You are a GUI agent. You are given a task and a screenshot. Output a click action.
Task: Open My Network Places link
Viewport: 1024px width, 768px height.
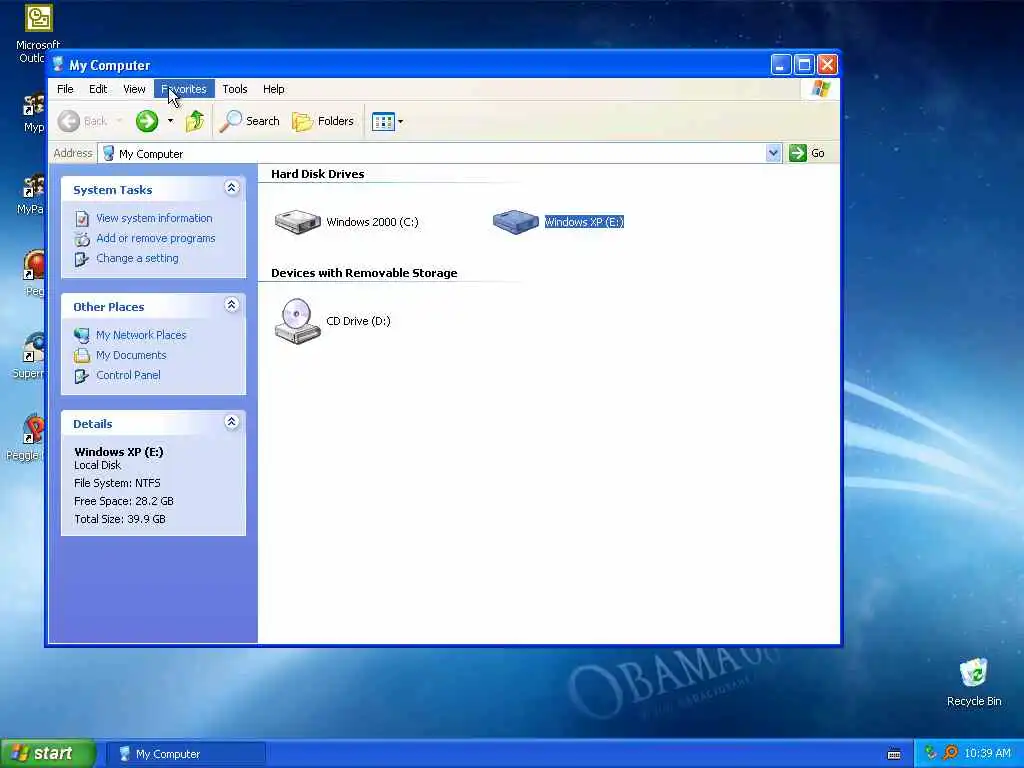(x=141, y=335)
